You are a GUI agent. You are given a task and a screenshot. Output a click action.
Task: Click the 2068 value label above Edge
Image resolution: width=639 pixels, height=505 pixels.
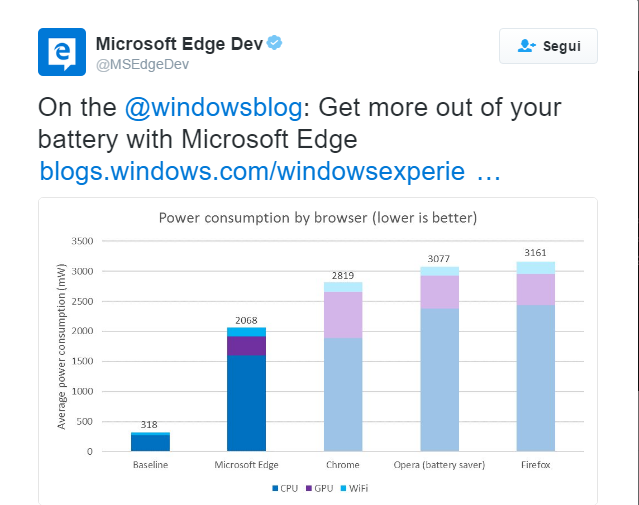click(247, 320)
